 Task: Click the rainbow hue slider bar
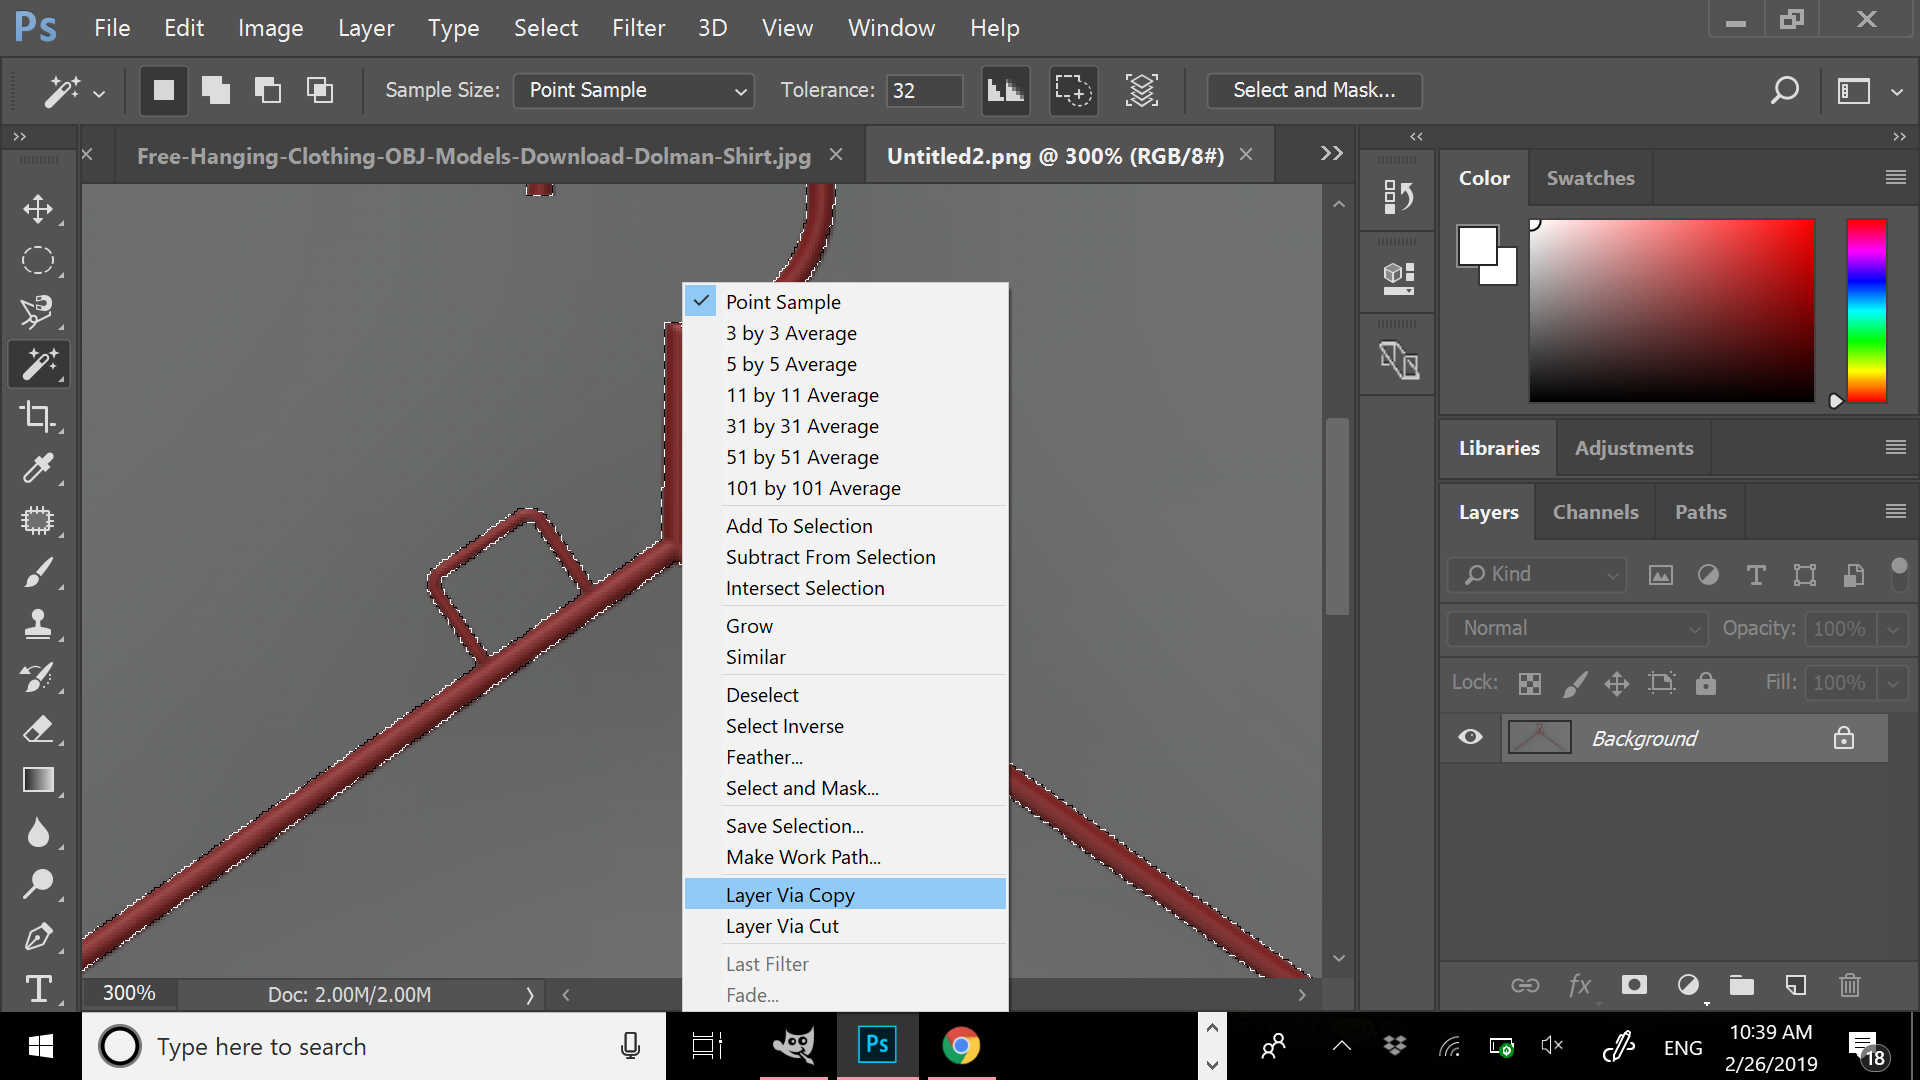tap(1866, 310)
